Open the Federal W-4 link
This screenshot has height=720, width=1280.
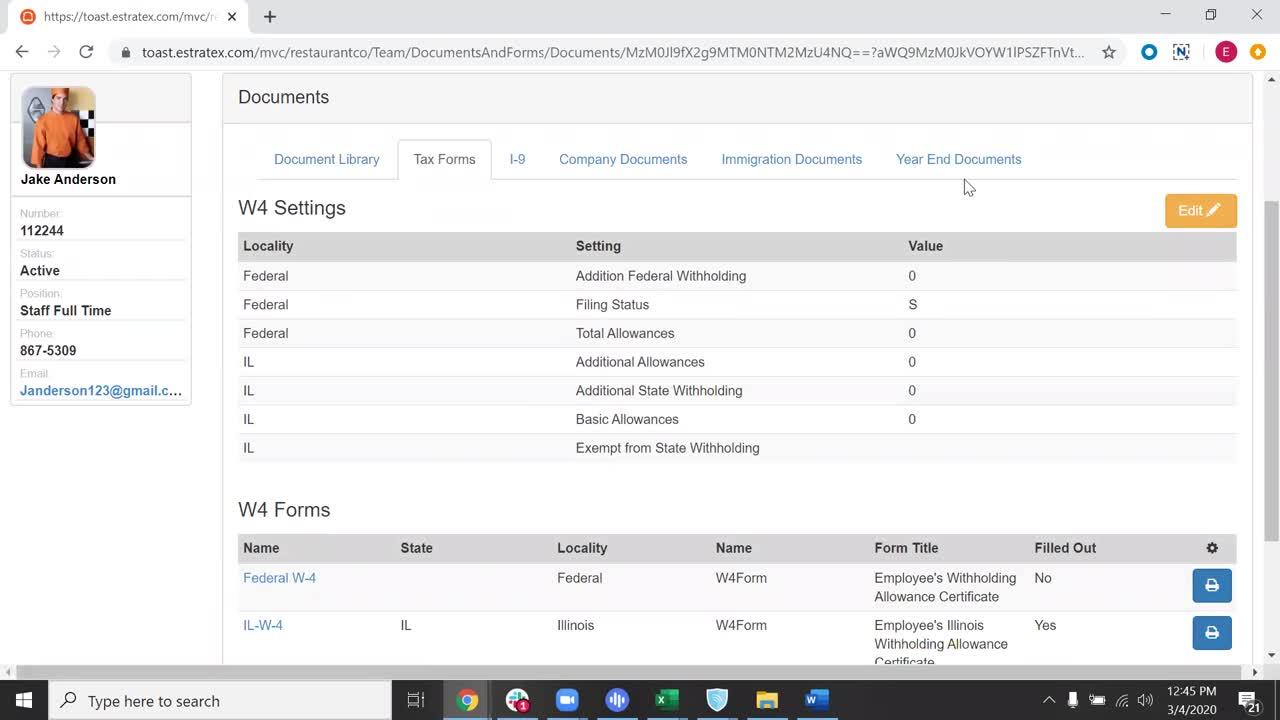click(x=279, y=578)
